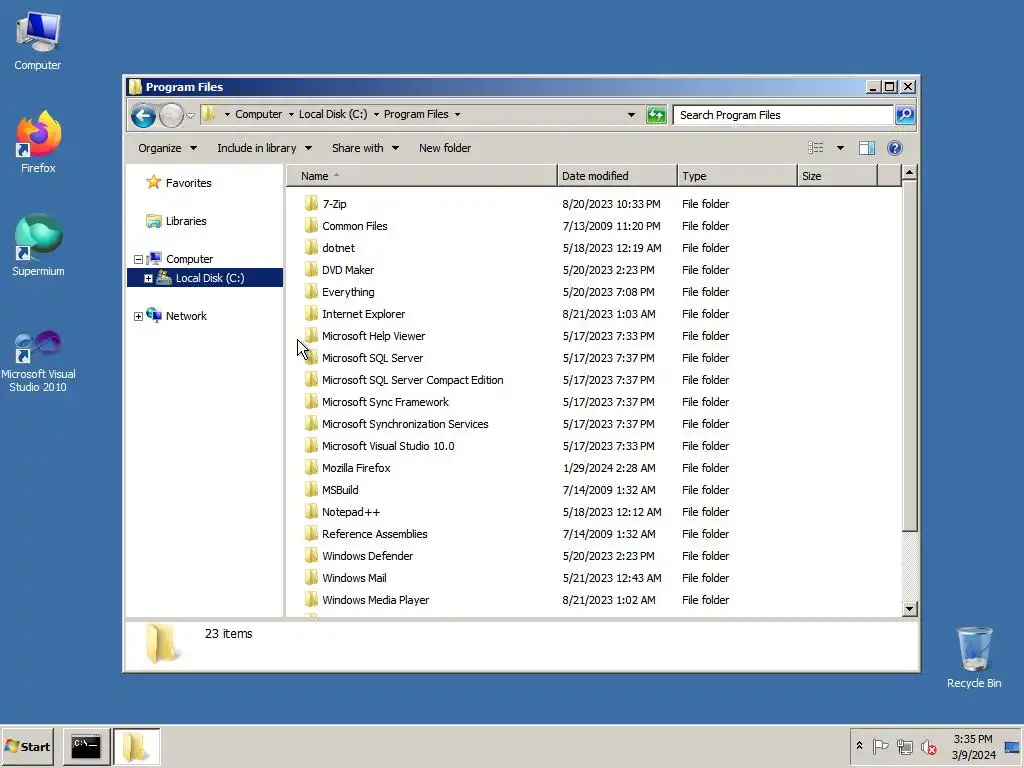Click the Explorer folder taskbar button

tap(136, 746)
